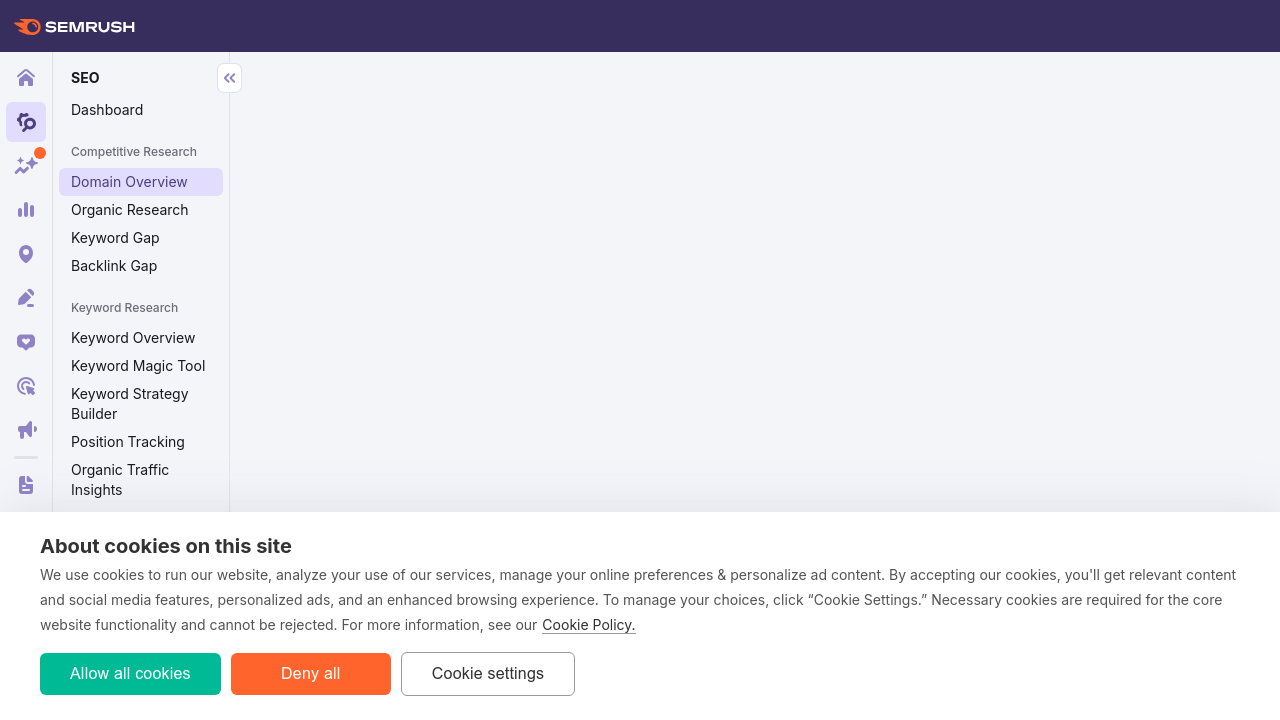This screenshot has height=720, width=1280.
Task: Open the Keyword Magic Tool
Action: [138, 365]
